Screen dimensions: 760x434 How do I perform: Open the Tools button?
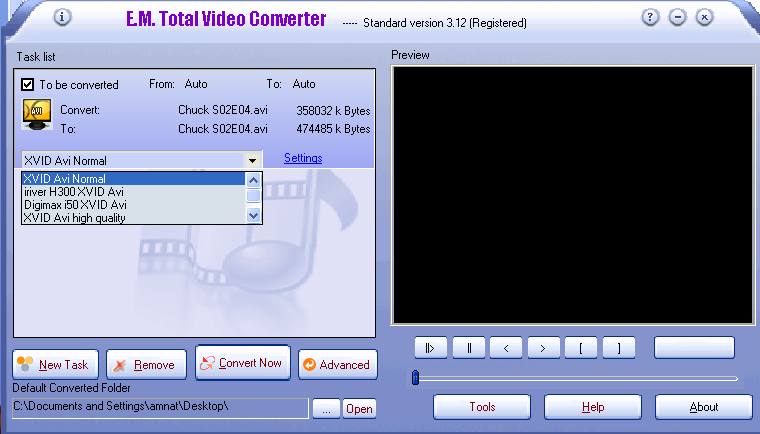pos(482,407)
